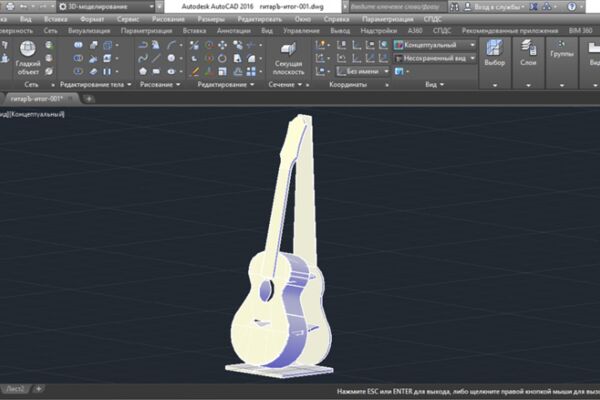Open the Размеры menu
The height and width of the screenshot is (400, 600).
(211, 19)
